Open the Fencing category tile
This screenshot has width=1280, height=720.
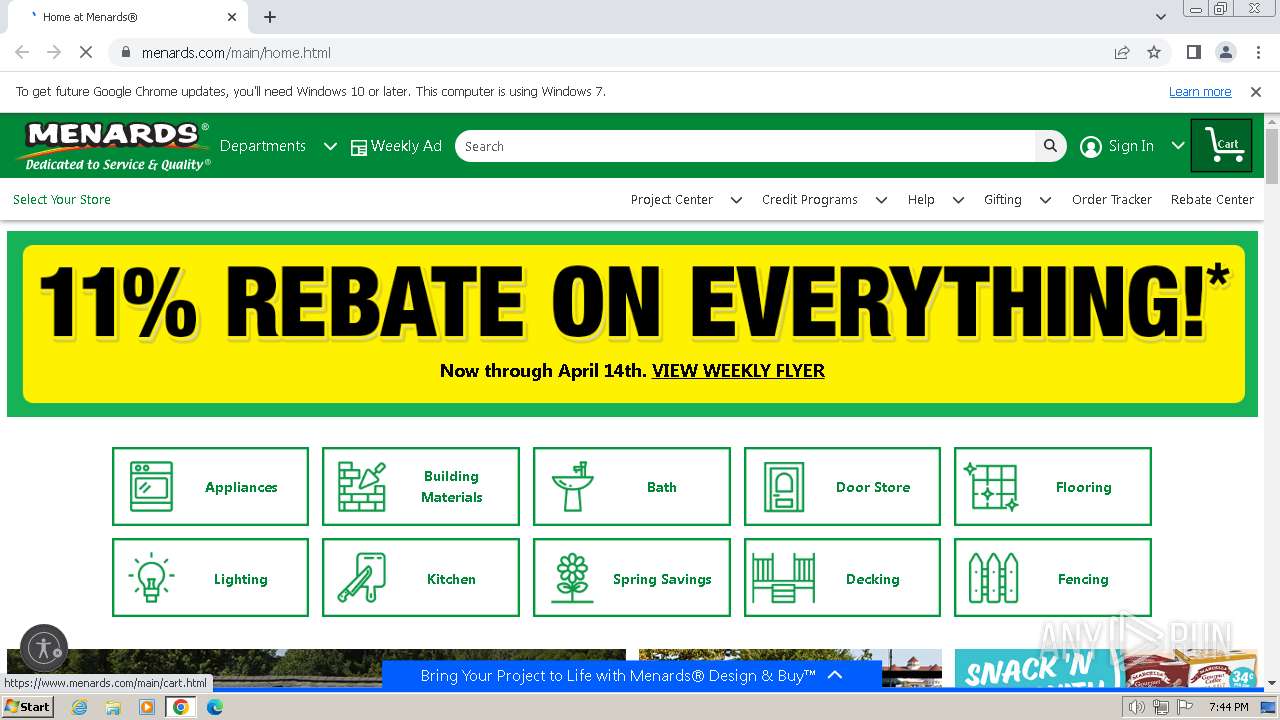[x=1053, y=578]
